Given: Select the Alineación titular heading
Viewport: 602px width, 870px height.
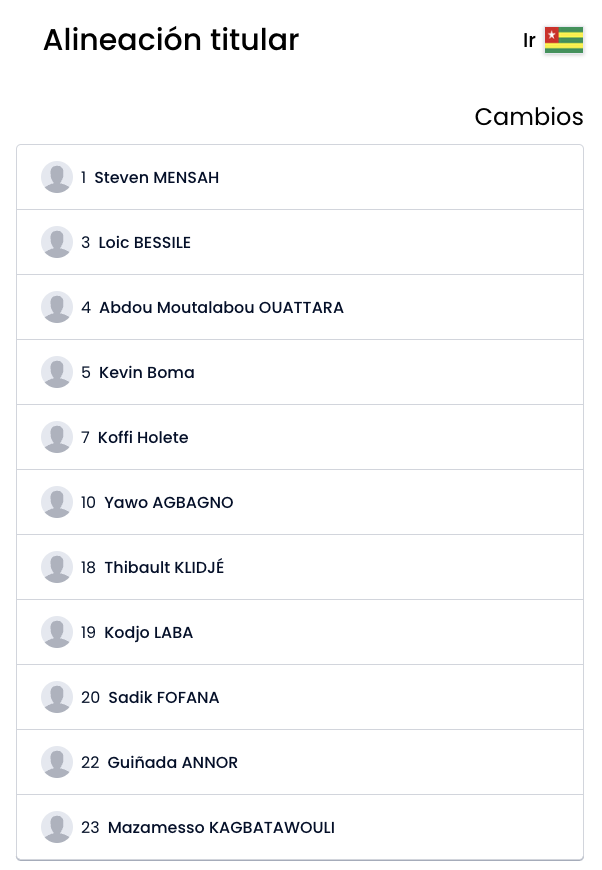Looking at the screenshot, I should point(171,40).
